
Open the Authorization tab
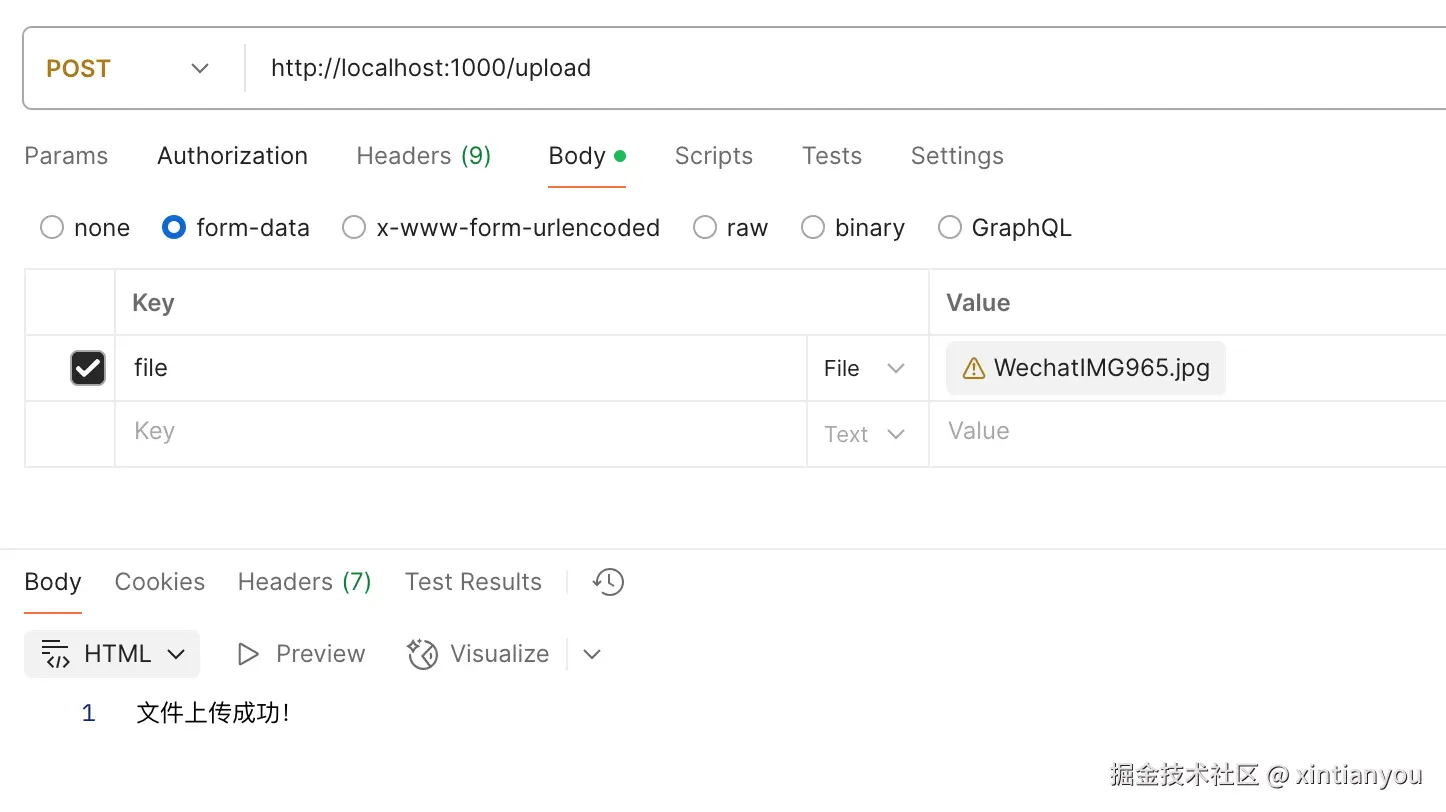click(x=232, y=156)
